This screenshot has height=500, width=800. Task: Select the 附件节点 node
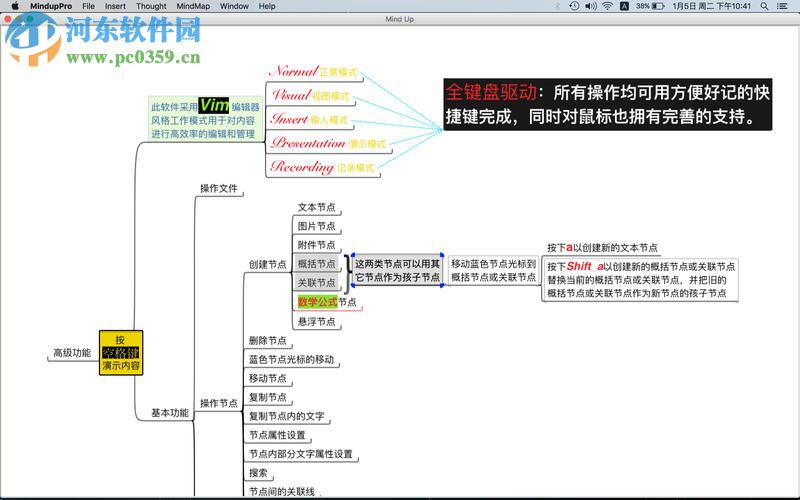[x=316, y=245]
